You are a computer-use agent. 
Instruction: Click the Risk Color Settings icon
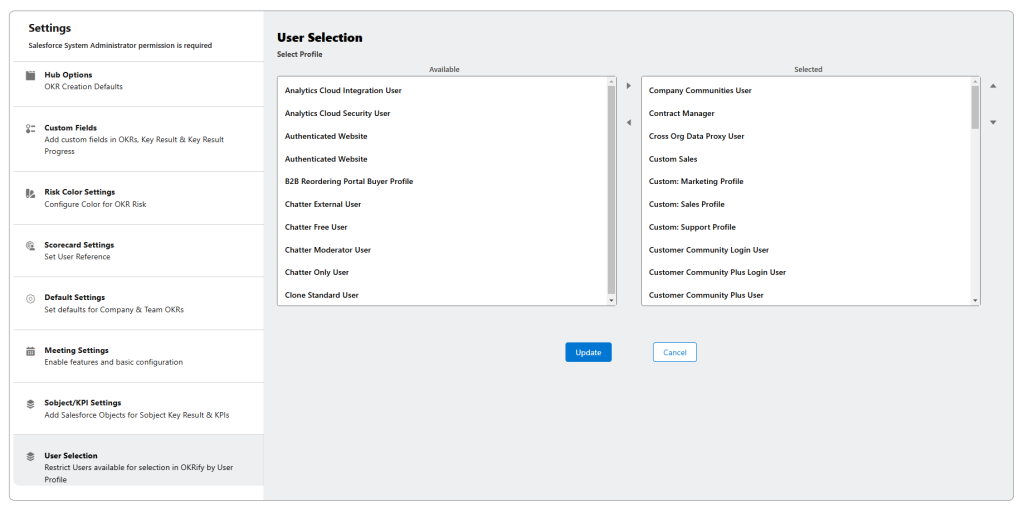[x=30, y=192]
